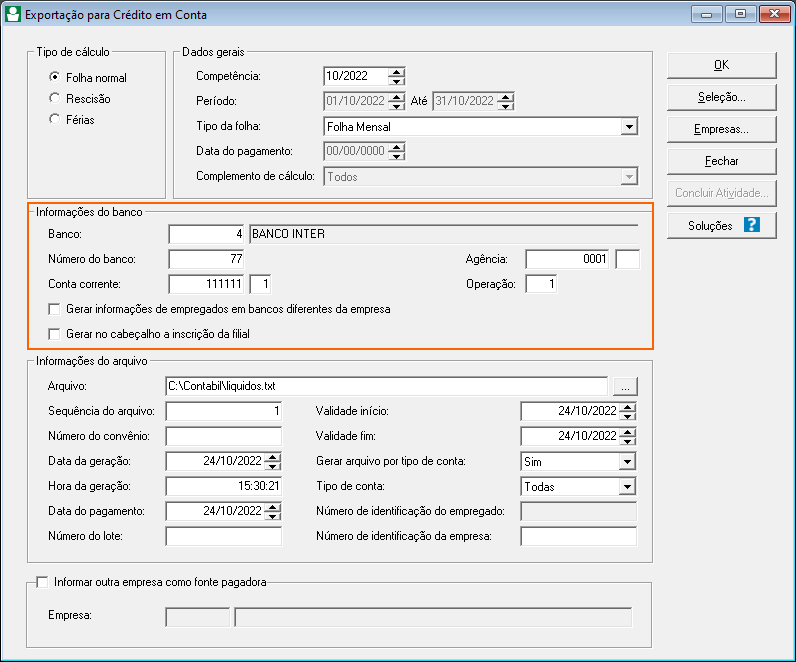Screen dimensions: 796x662
Task: Decrease Validade fim date with the down arrow
Action: pos(627,441)
